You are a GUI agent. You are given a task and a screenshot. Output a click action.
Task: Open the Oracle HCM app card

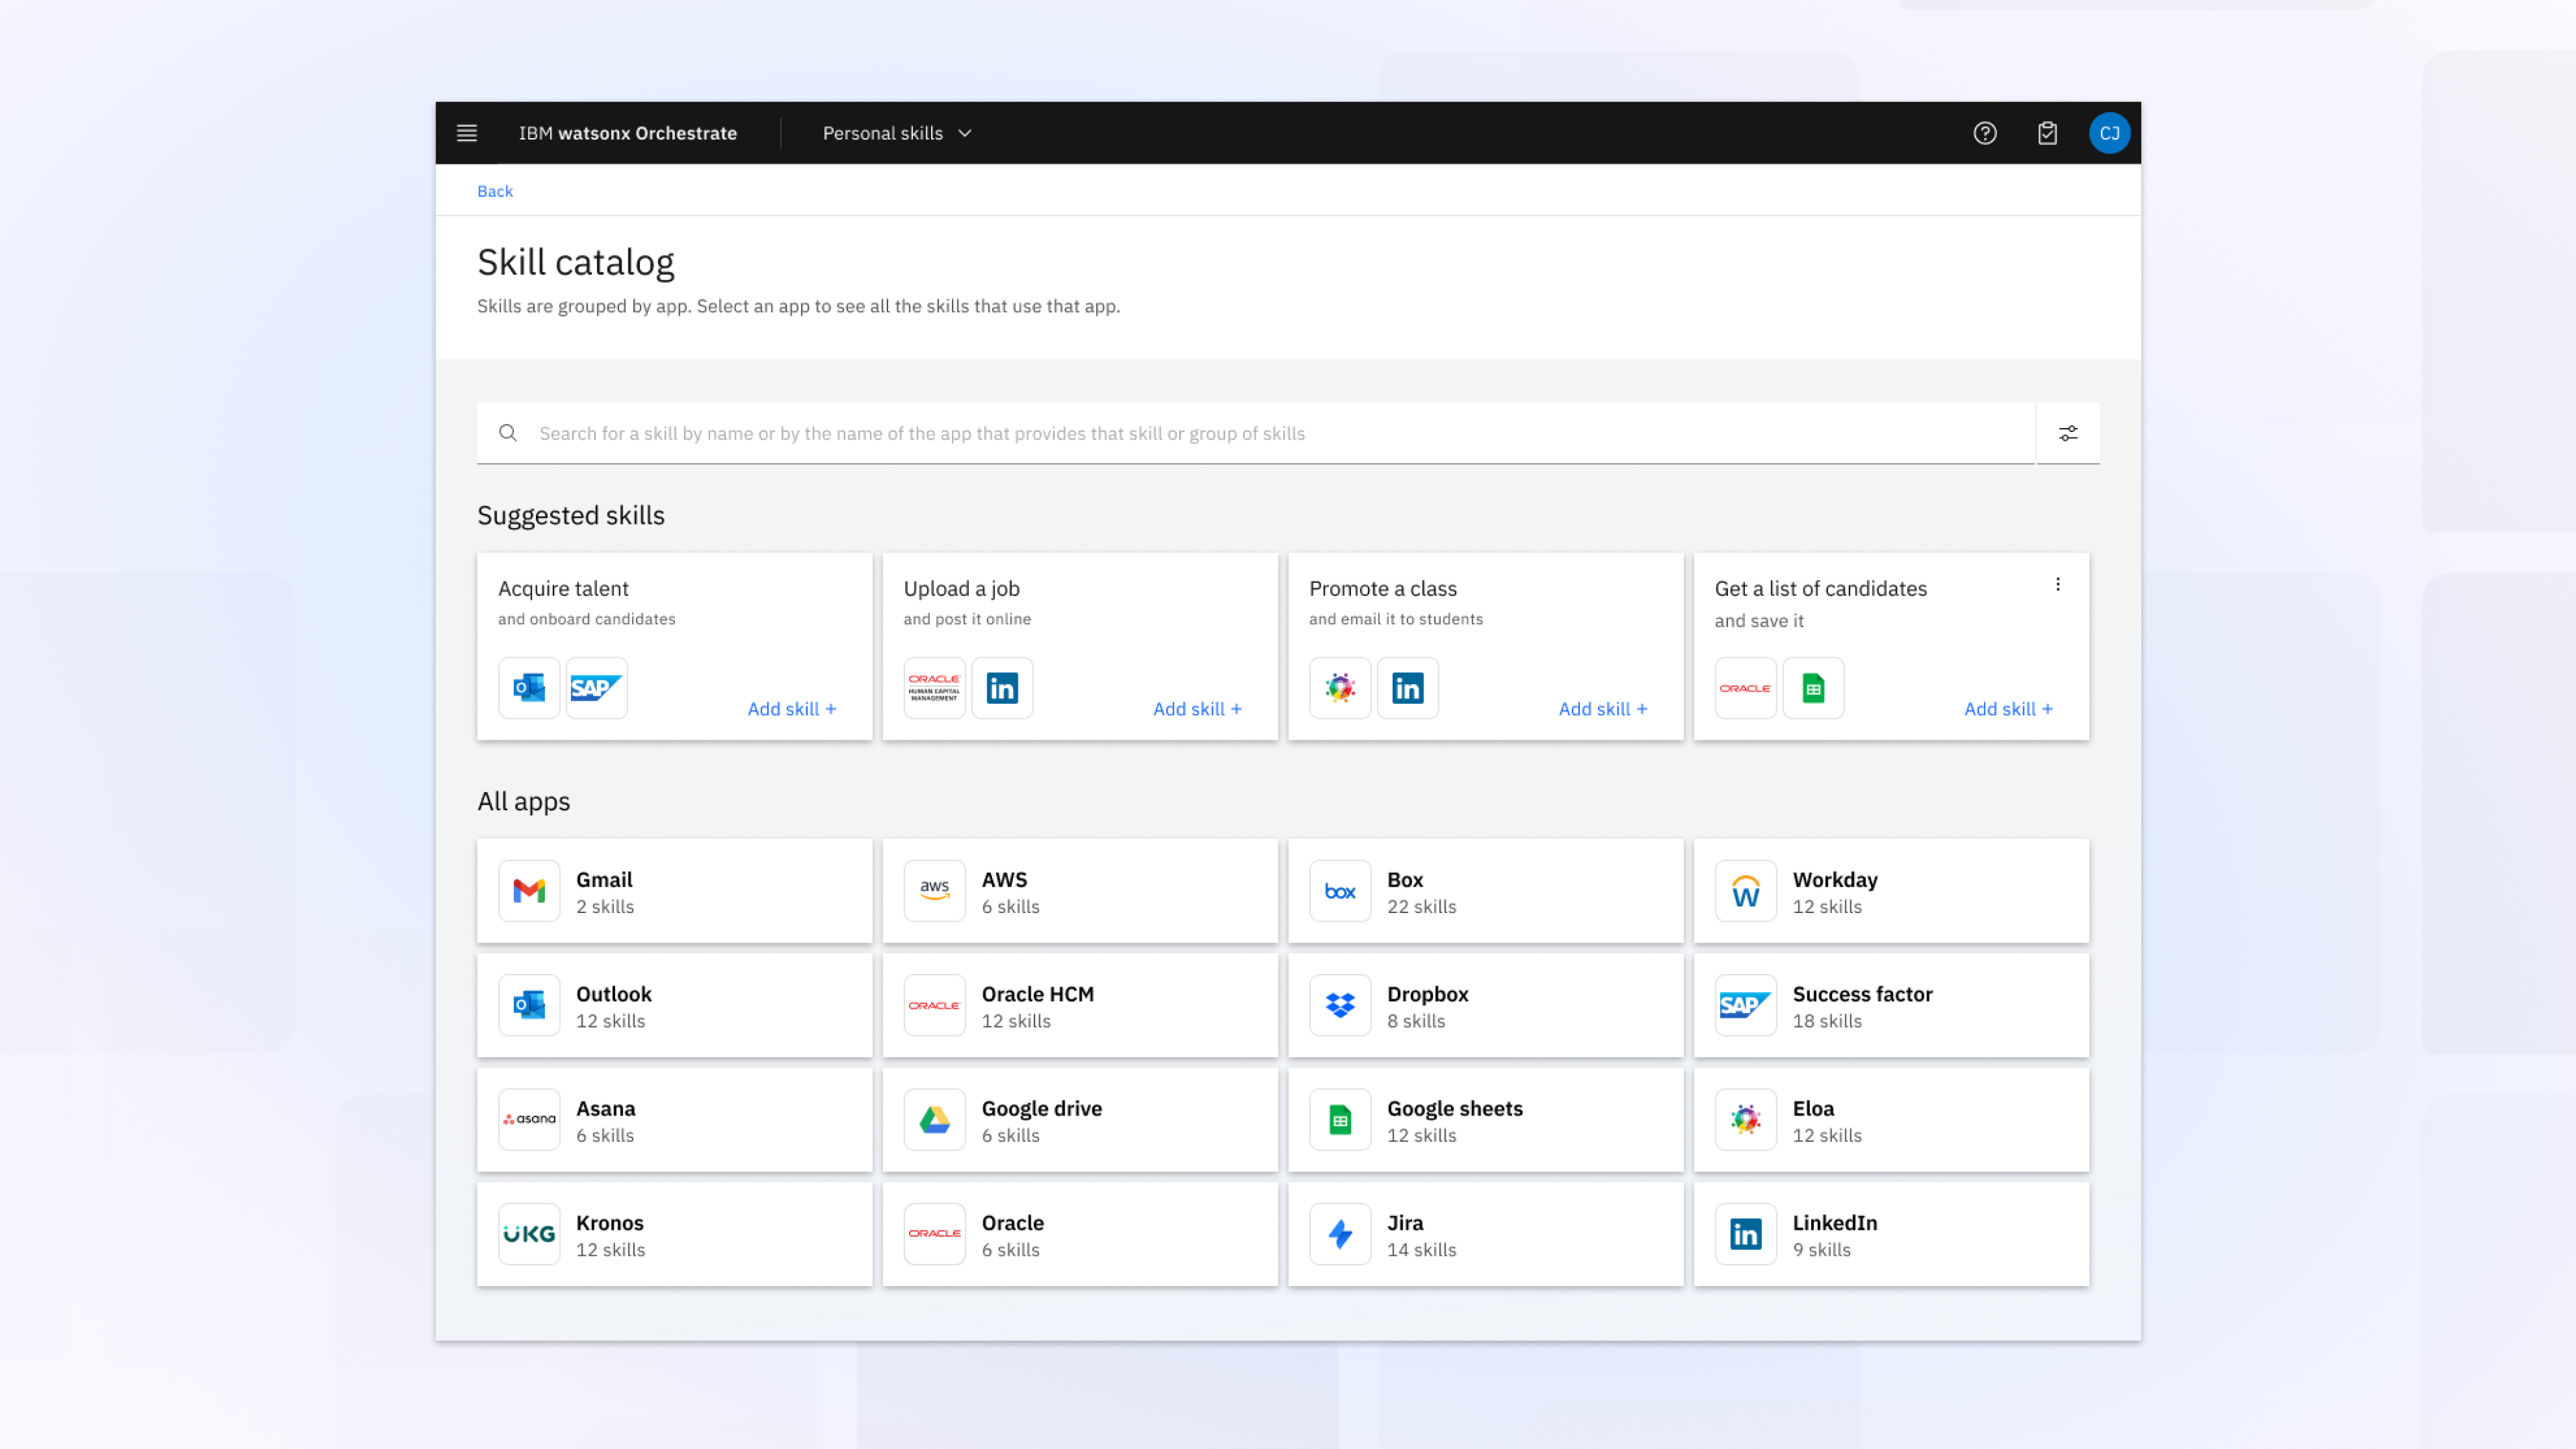click(x=1080, y=1005)
